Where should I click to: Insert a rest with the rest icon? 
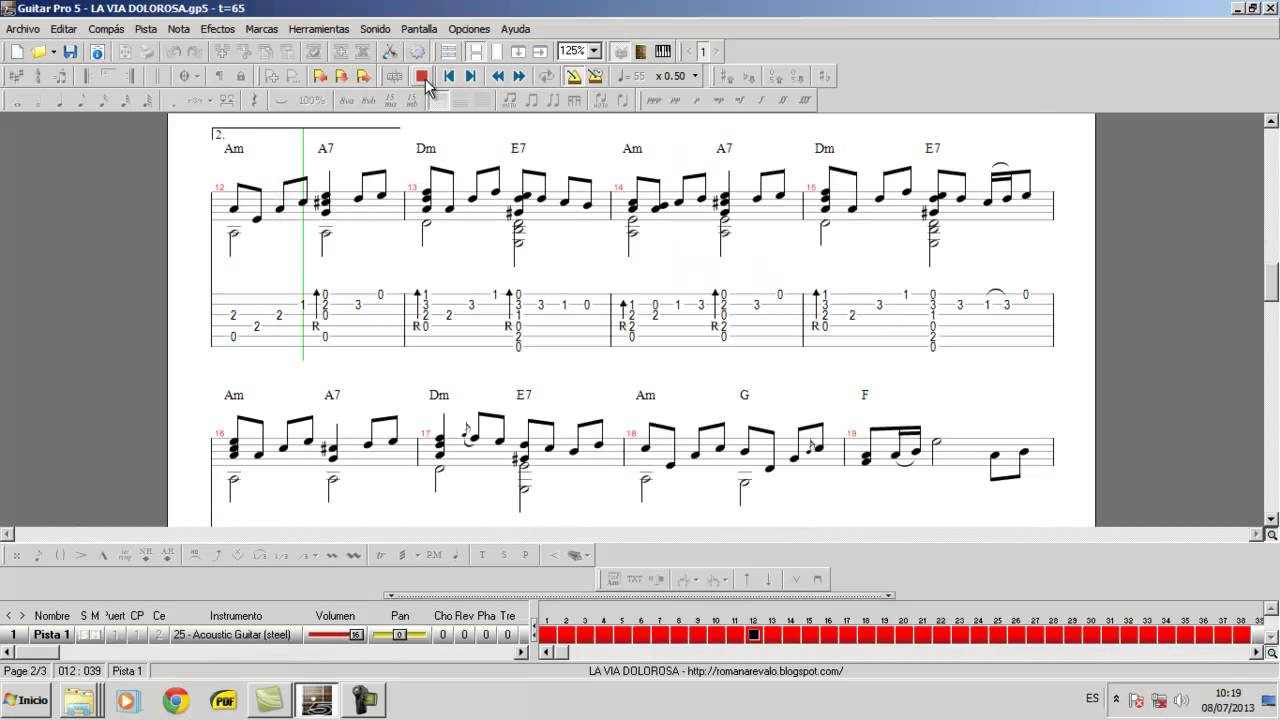coord(254,100)
